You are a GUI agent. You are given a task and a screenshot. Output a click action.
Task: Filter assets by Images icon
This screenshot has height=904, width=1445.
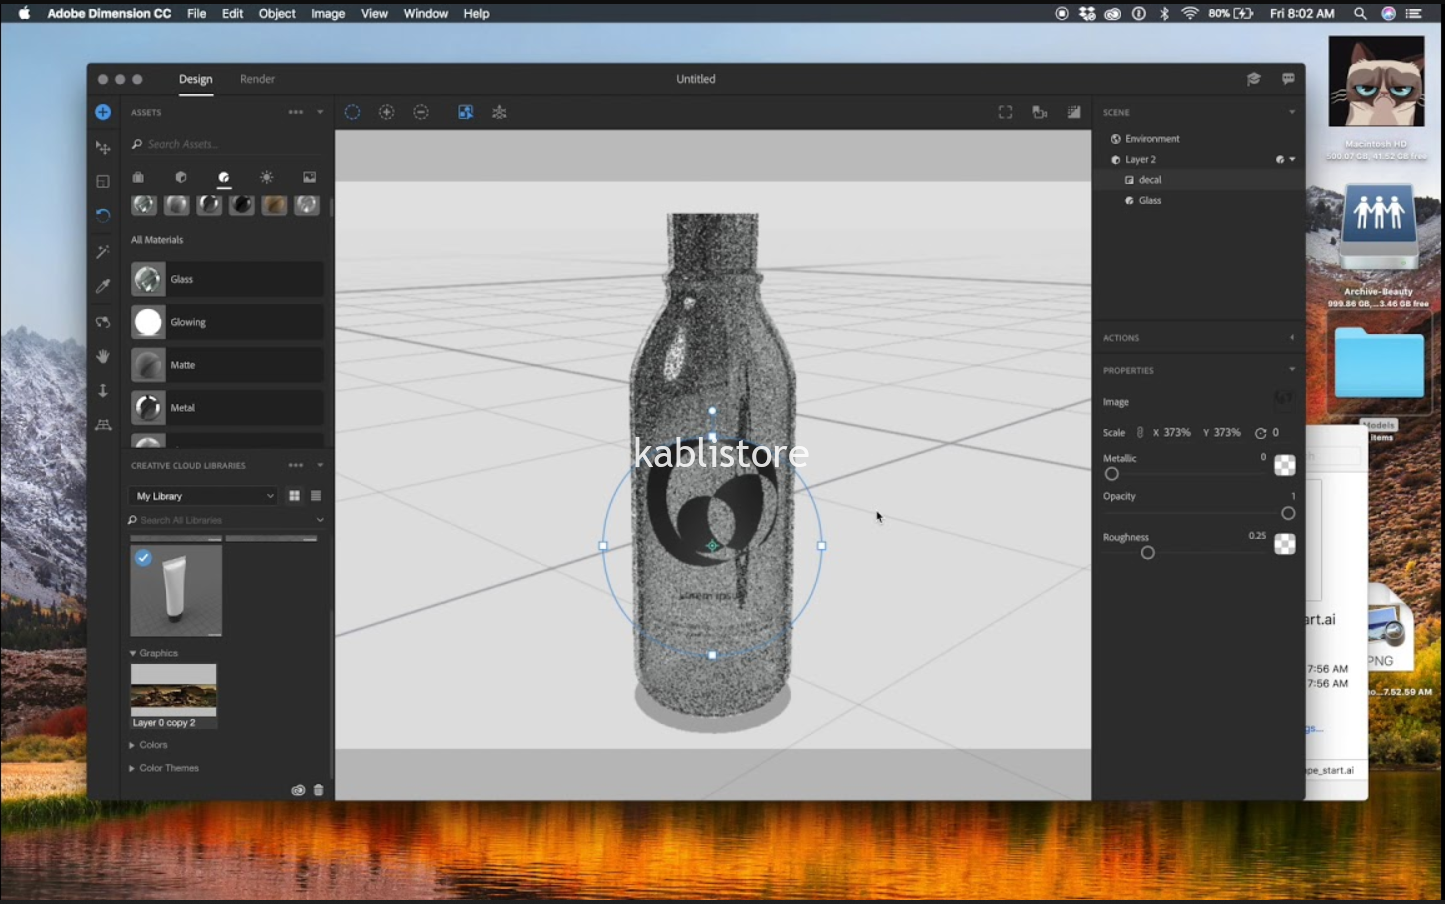pyautogui.click(x=310, y=177)
